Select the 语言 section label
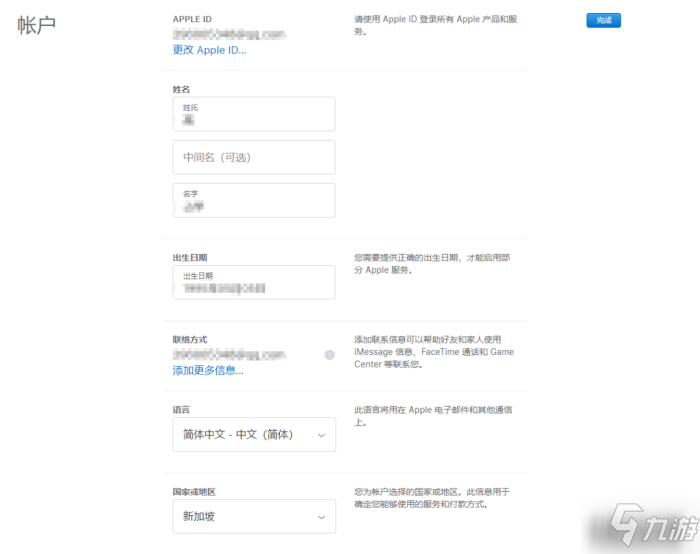700x554 pixels. point(181,409)
